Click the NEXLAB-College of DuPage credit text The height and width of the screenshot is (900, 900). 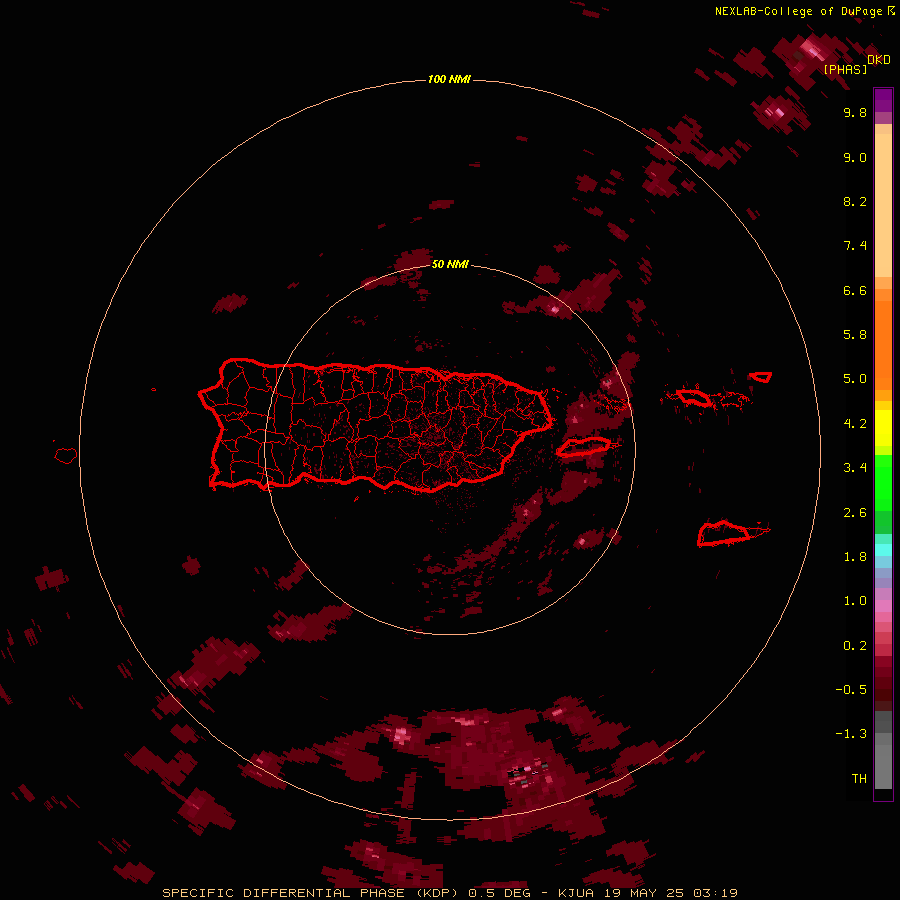[x=798, y=11]
